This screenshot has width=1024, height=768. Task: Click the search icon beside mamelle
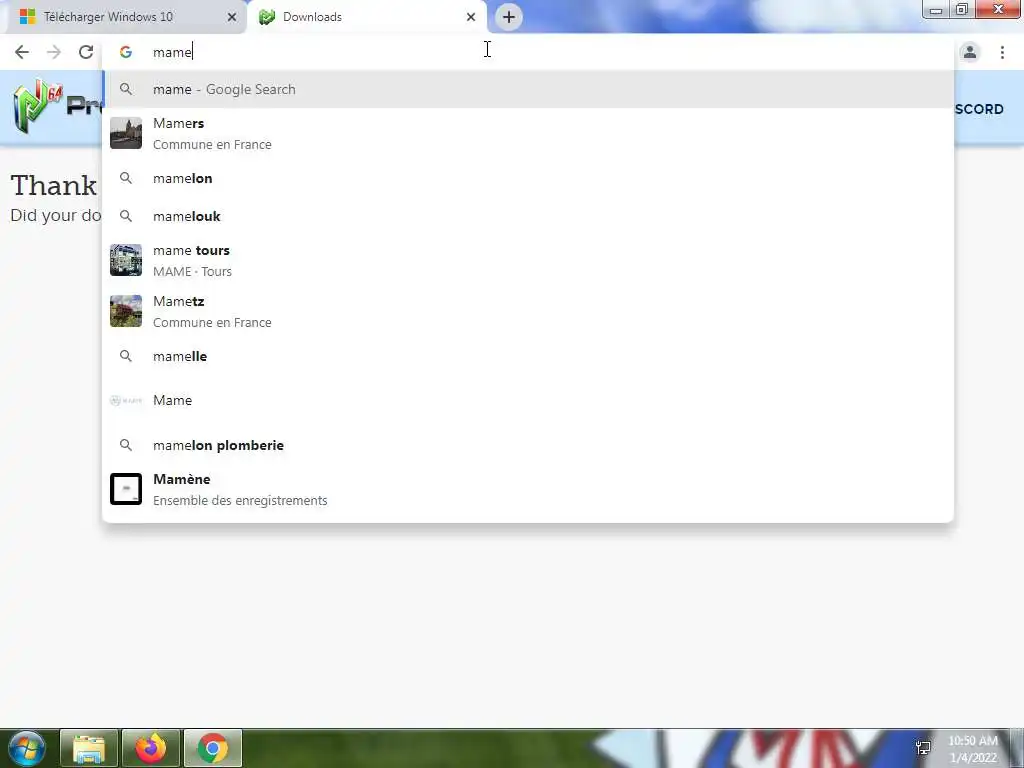pos(126,357)
